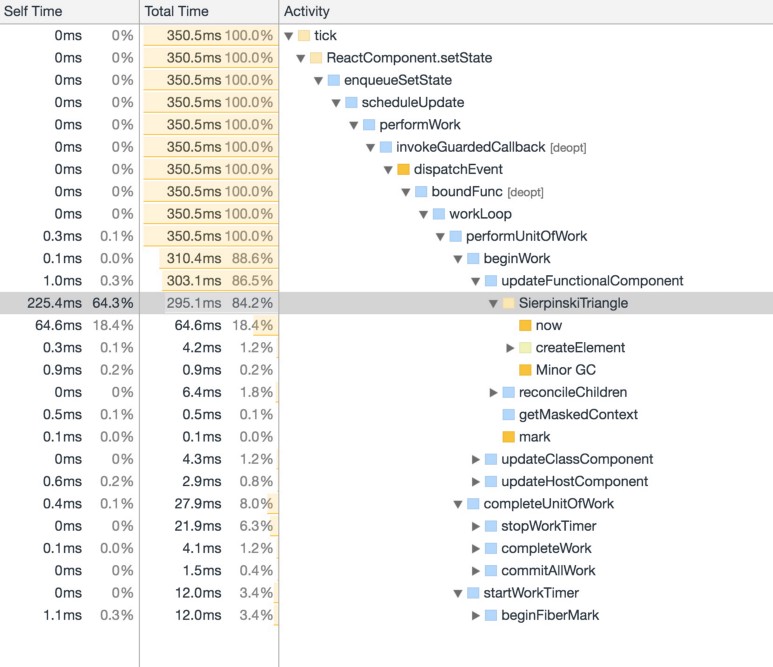Click the Minor GC orange icon
The width and height of the screenshot is (773, 667).
tap(525, 370)
